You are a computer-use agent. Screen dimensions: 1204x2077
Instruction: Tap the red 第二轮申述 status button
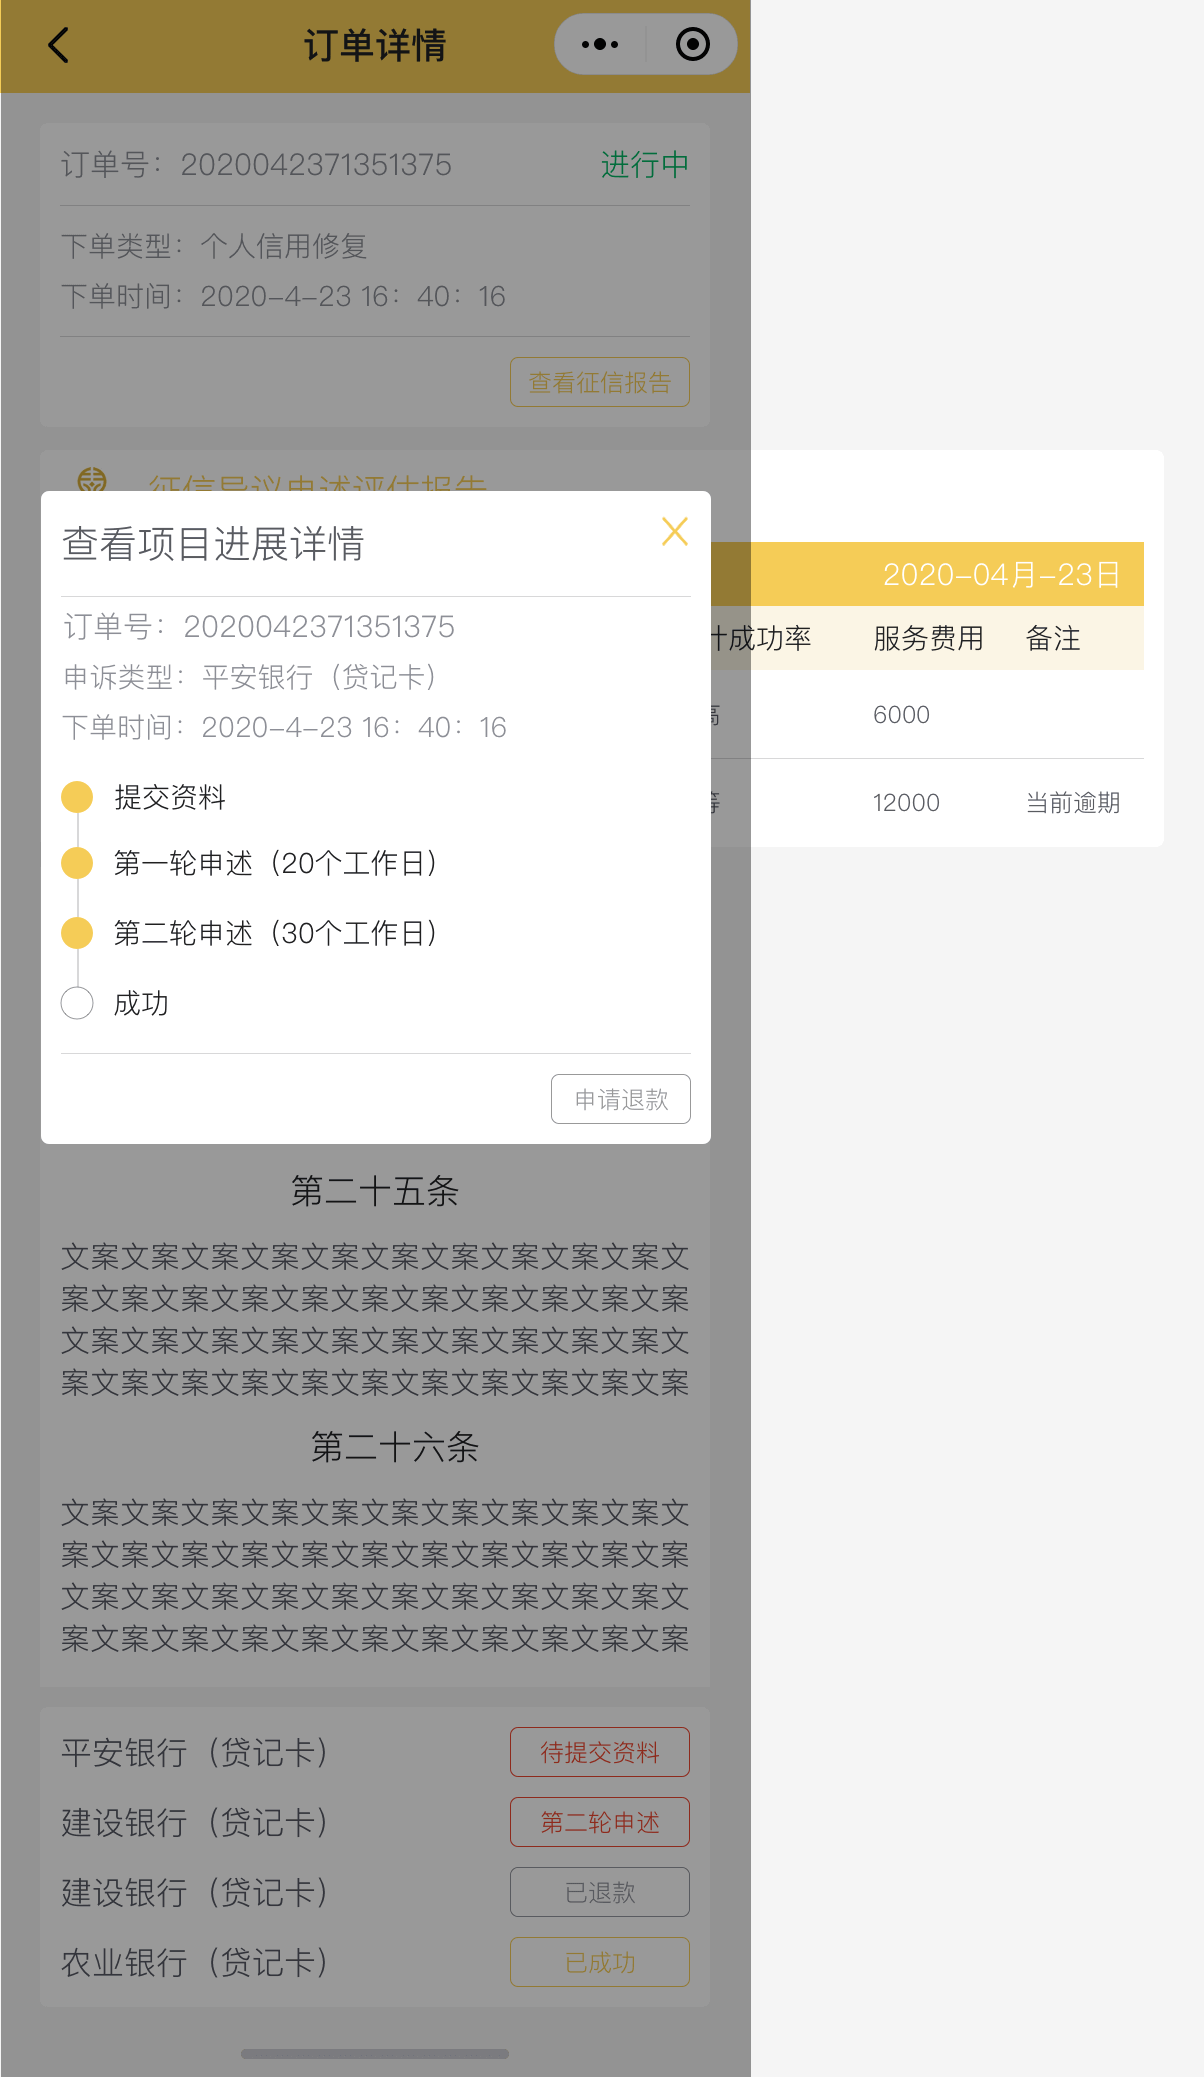(x=599, y=1822)
